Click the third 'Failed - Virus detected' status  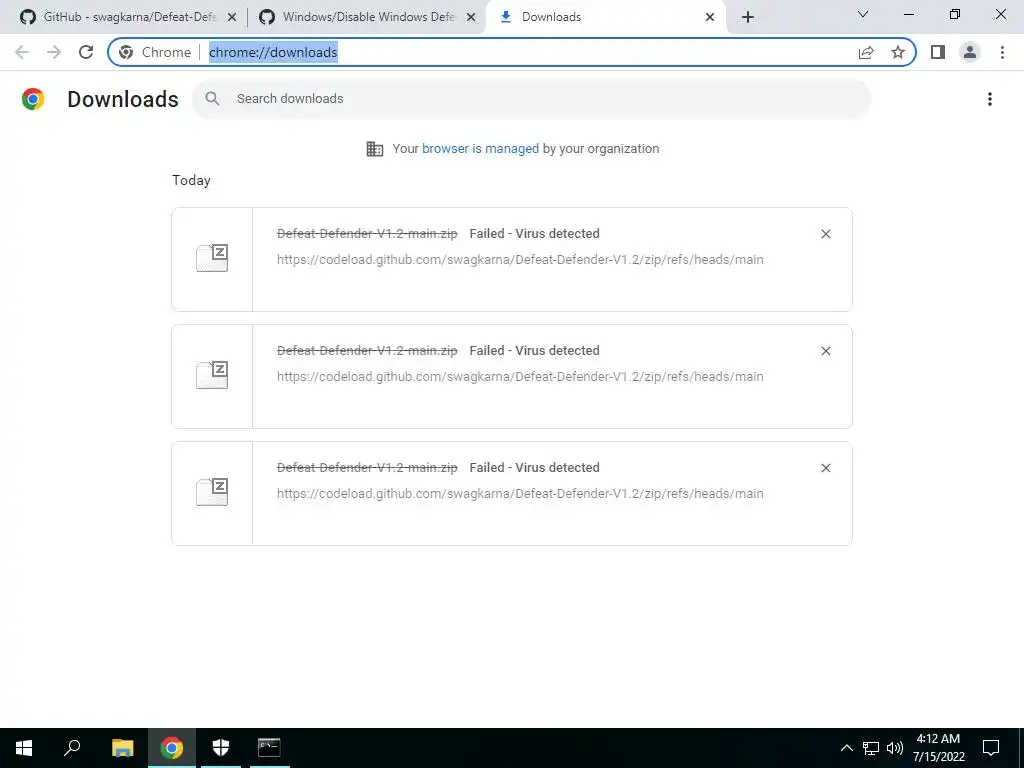534,468
